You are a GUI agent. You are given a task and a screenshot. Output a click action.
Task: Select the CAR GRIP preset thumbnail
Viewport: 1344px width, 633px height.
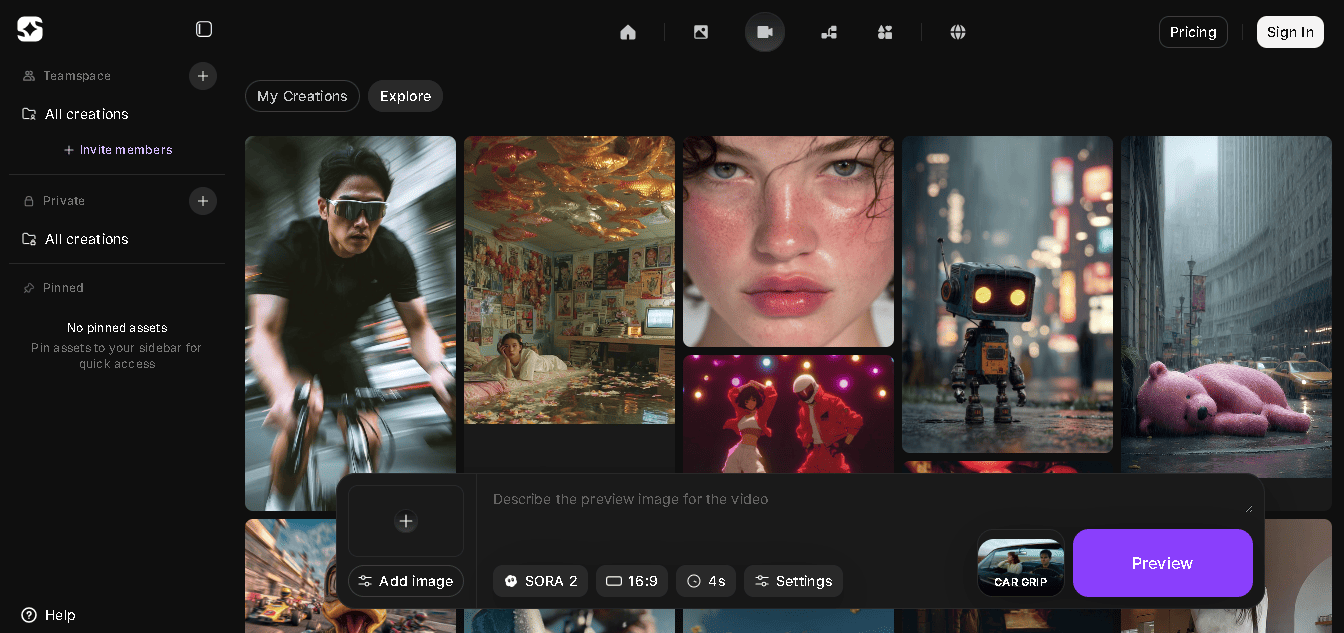1020,565
